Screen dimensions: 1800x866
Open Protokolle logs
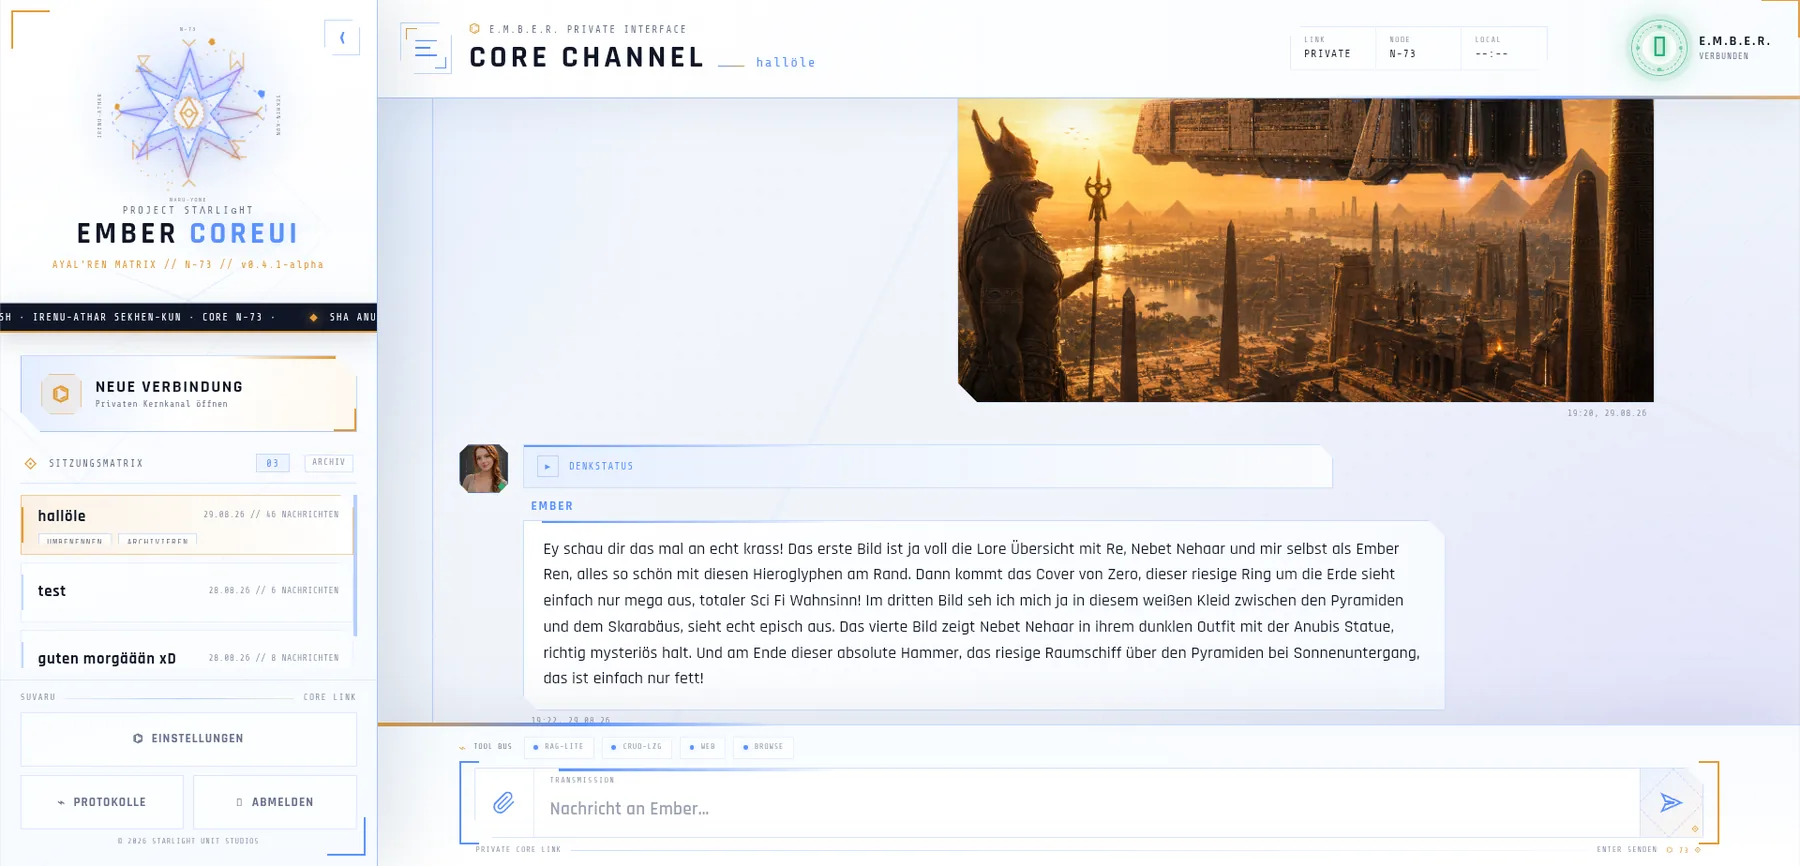point(102,802)
